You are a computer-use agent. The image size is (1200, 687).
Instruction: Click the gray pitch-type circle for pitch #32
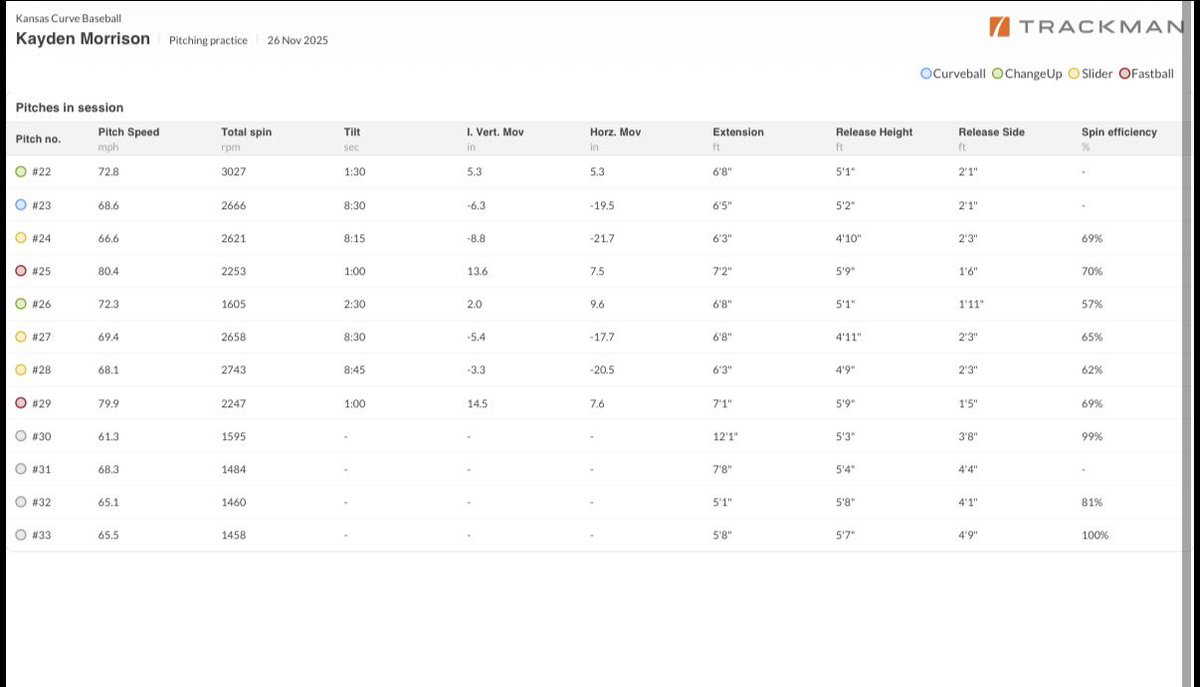[22, 502]
